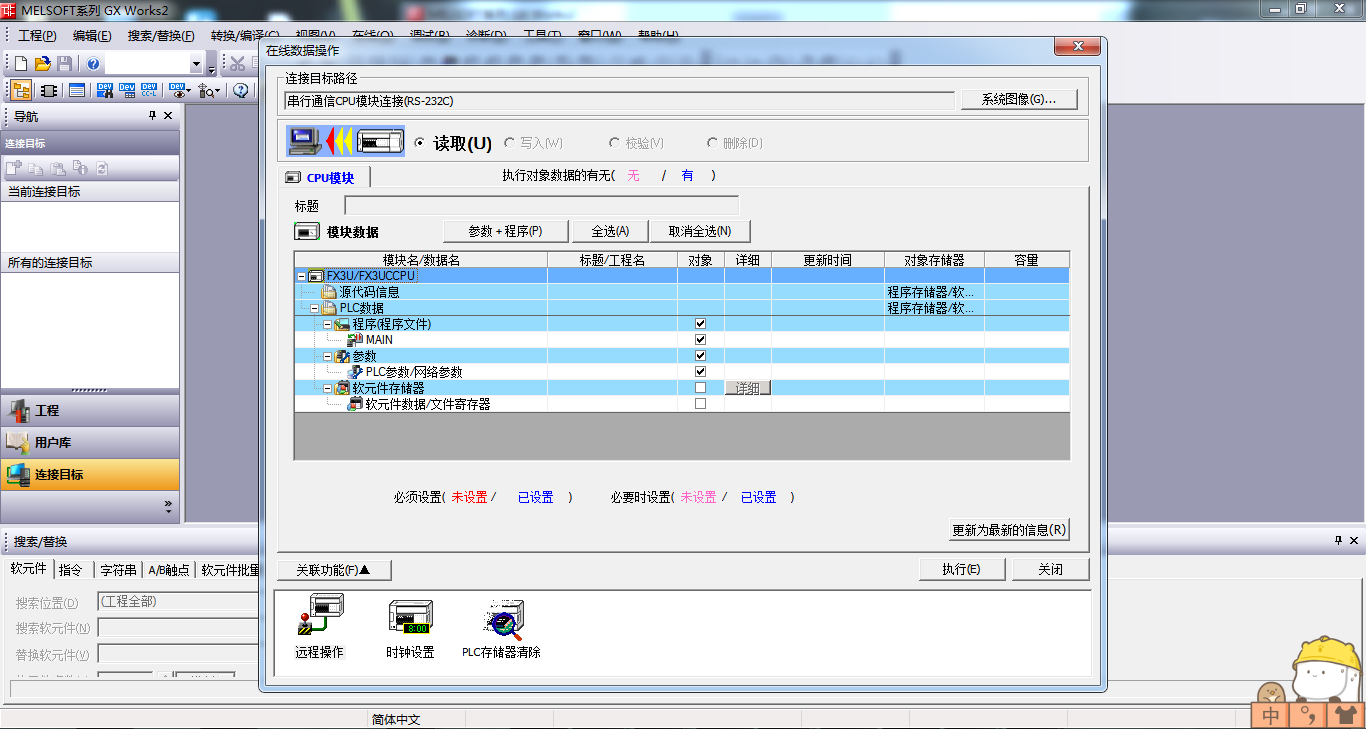Click the Chinese input mode IME icon

[x=1270, y=715]
